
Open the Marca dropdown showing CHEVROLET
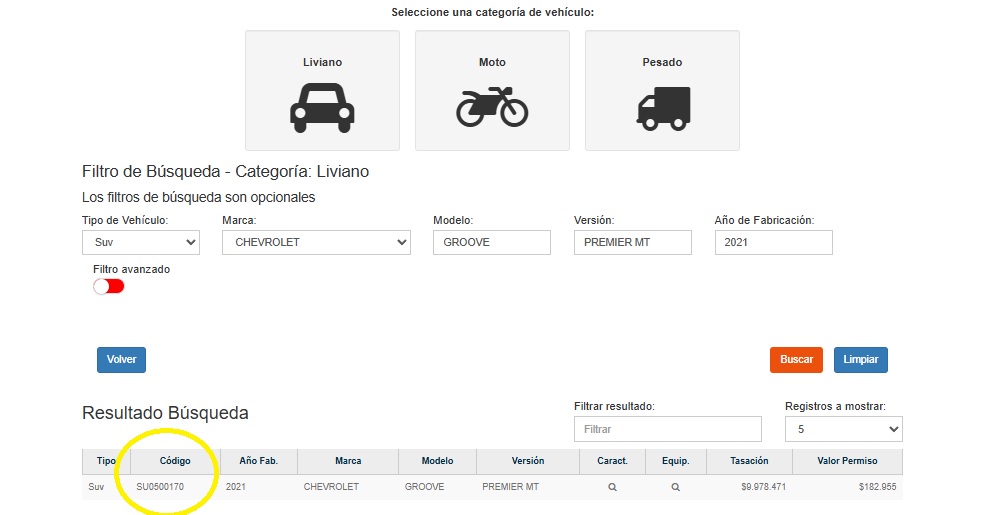(316, 242)
